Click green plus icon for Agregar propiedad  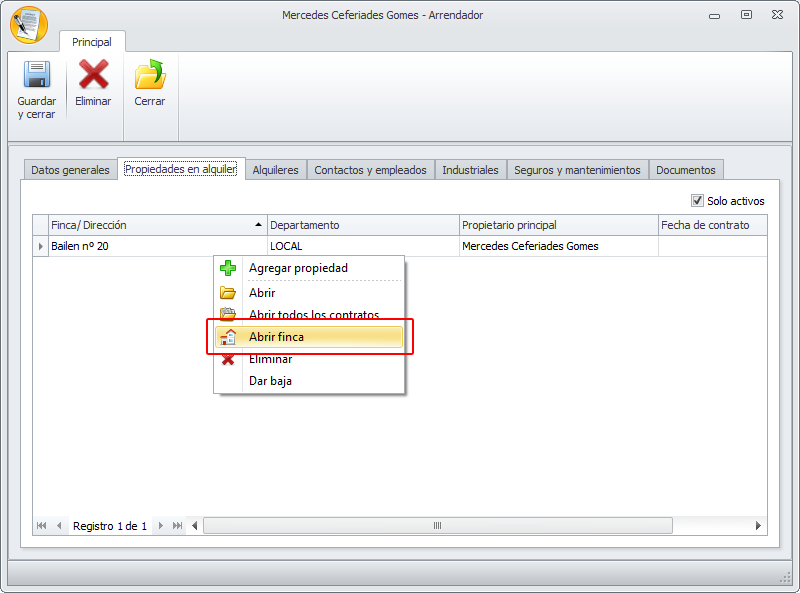228,268
